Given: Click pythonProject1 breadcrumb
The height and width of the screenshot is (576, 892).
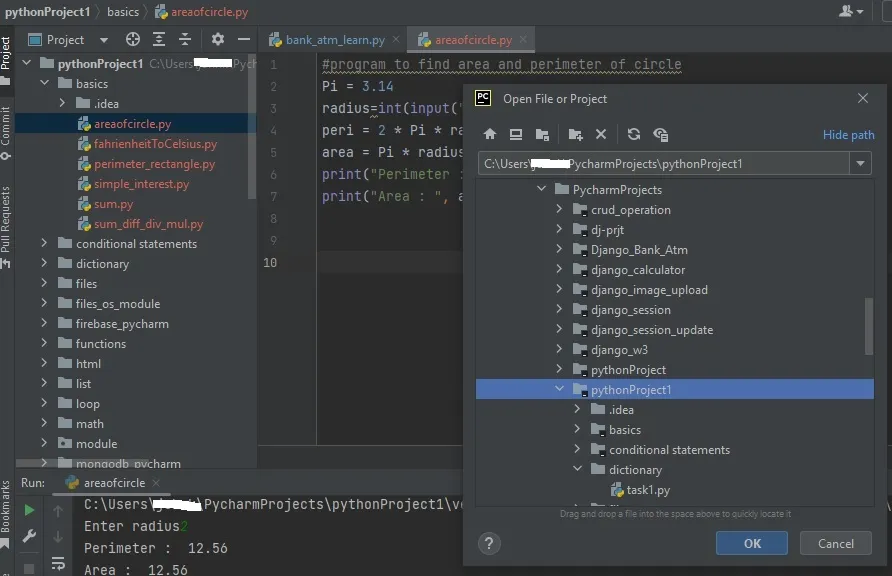Looking at the screenshot, I should pos(48,11).
